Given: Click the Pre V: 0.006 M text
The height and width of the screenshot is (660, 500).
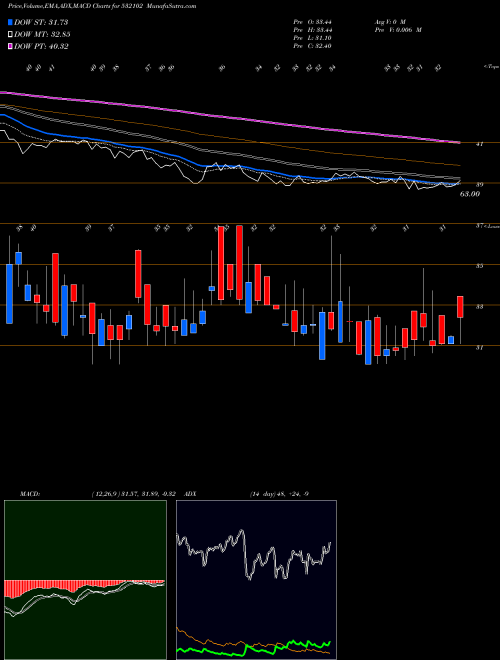Looking at the screenshot, I should [397, 30].
